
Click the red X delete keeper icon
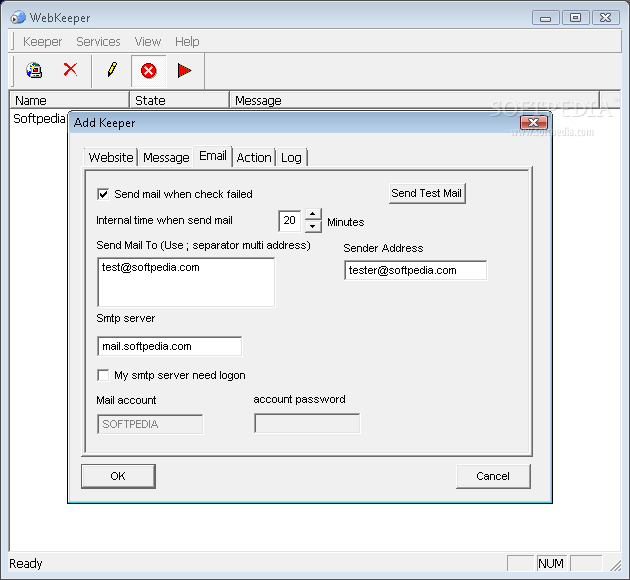click(x=70, y=70)
